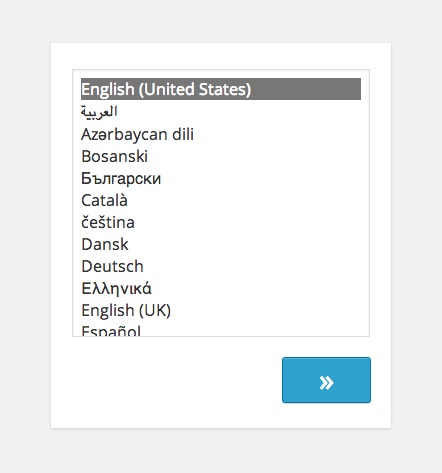Pick Dansk in the language listbox

point(221,244)
